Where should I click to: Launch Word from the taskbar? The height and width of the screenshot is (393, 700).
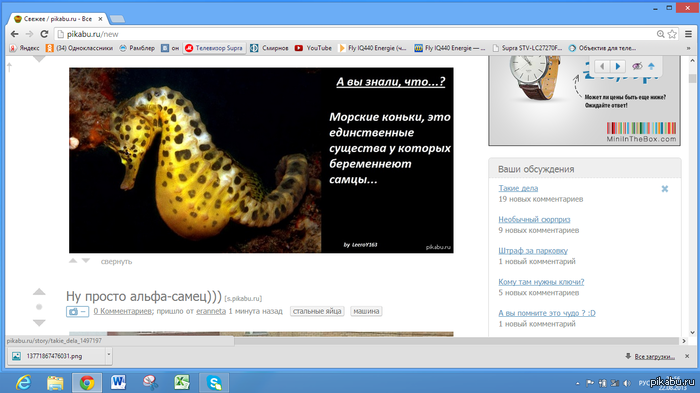[118, 383]
